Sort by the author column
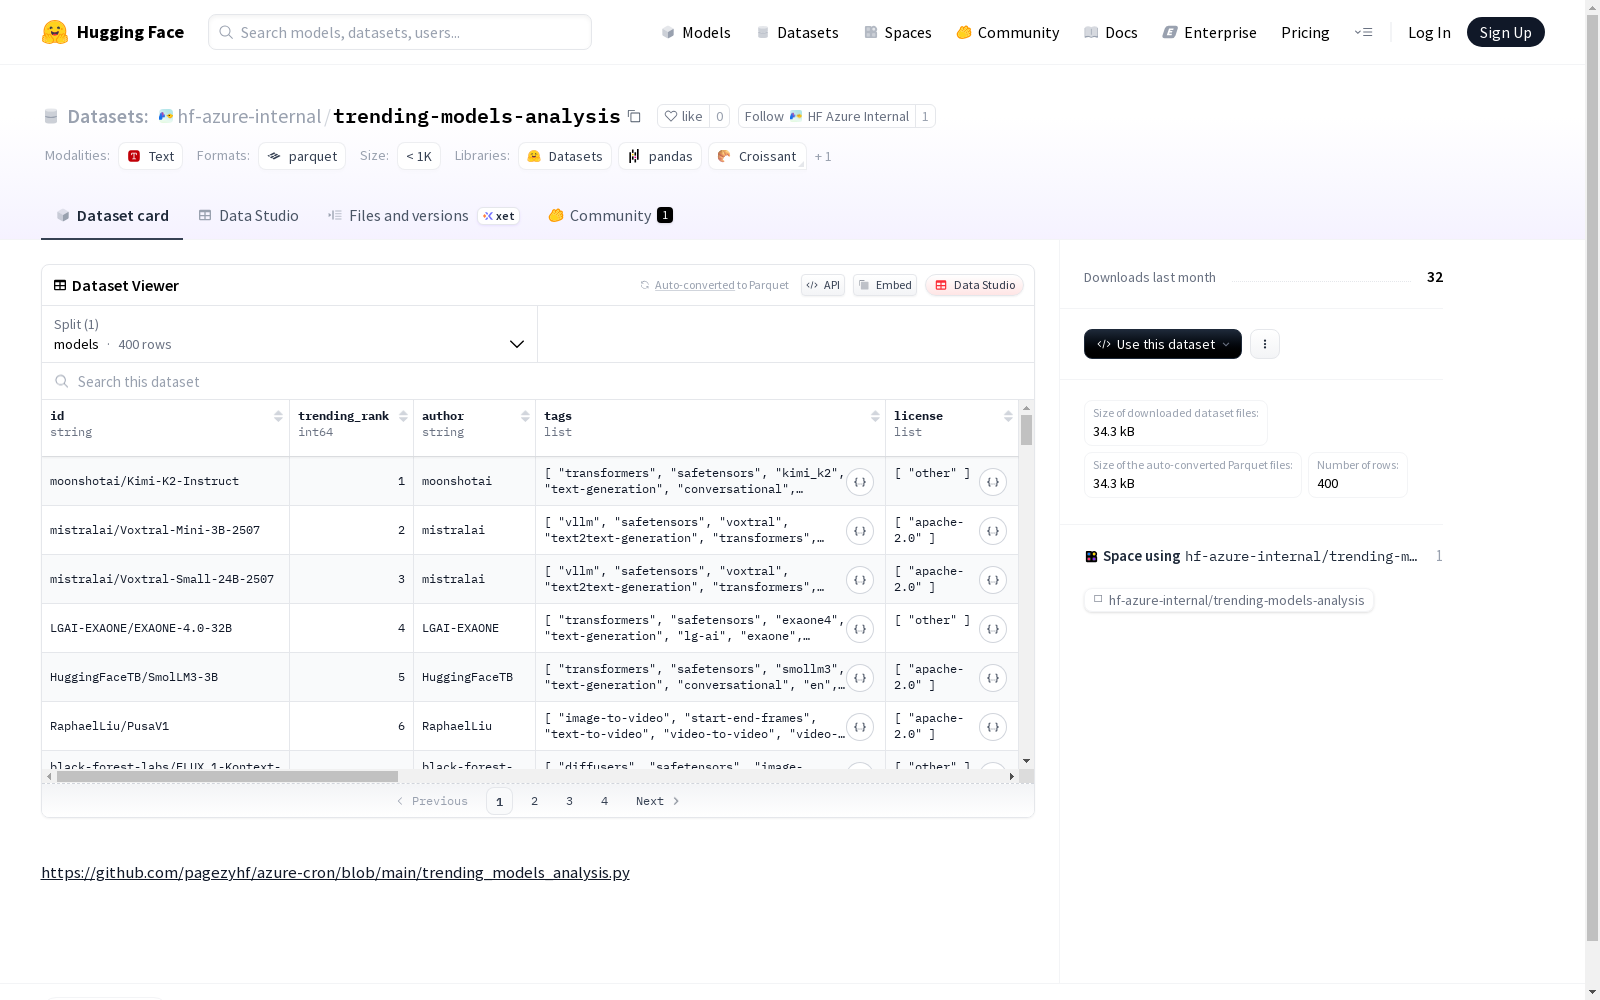 coord(525,416)
